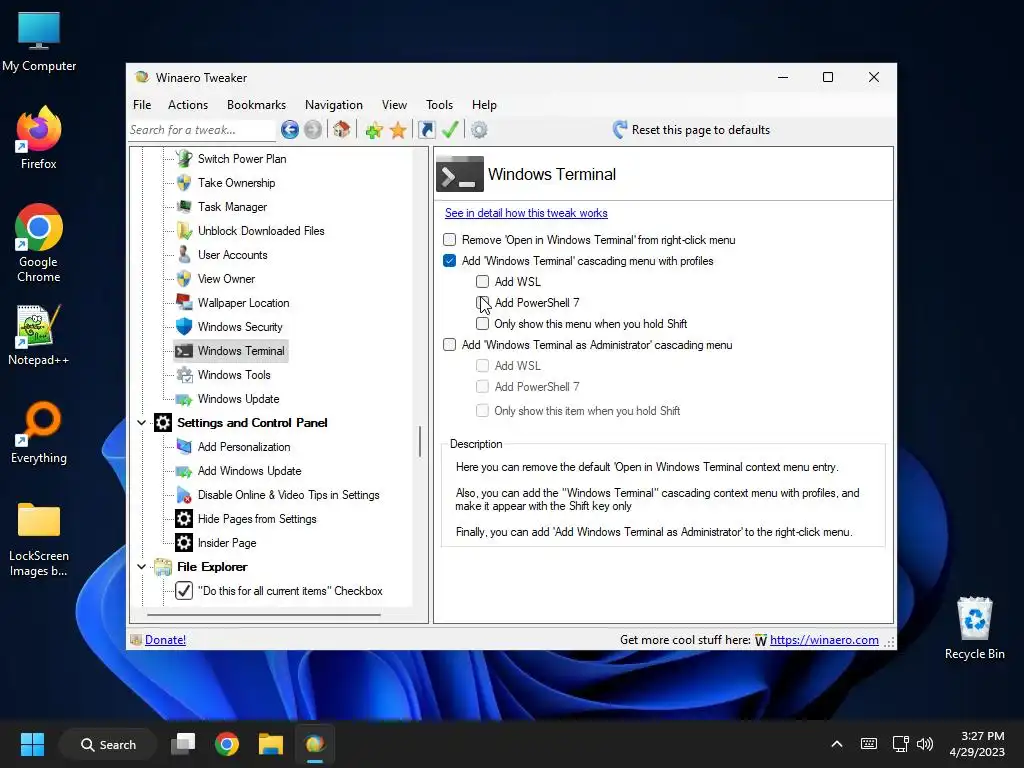Click the Add Personalization icon
The height and width of the screenshot is (768, 1024).
pos(184,447)
